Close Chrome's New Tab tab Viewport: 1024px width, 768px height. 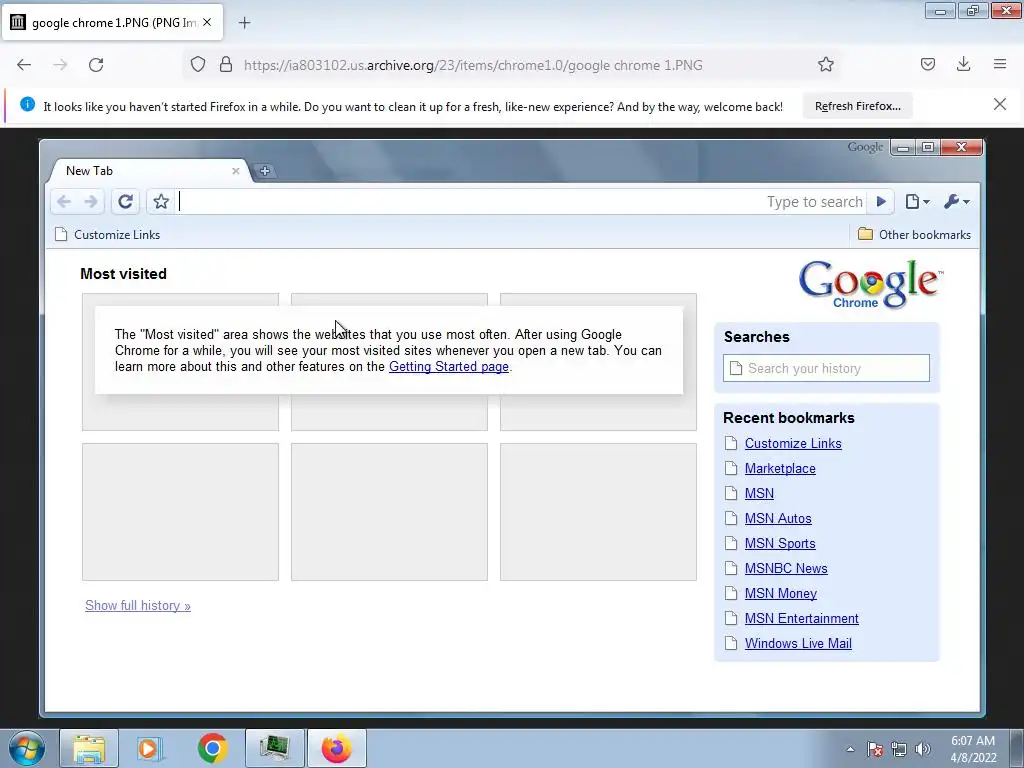236,171
